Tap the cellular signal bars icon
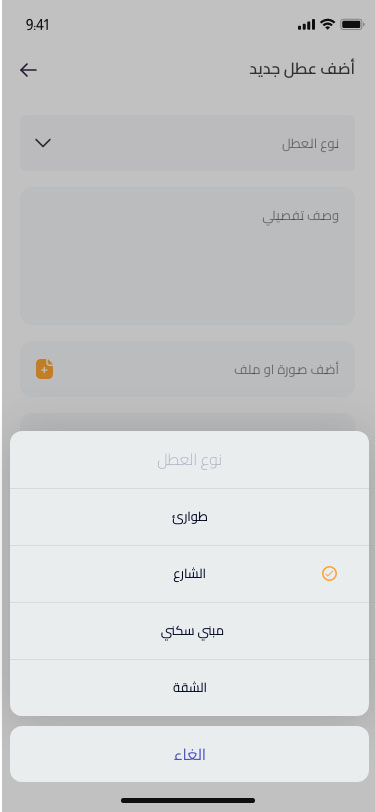Screen dimensions: 375x812 point(306,24)
